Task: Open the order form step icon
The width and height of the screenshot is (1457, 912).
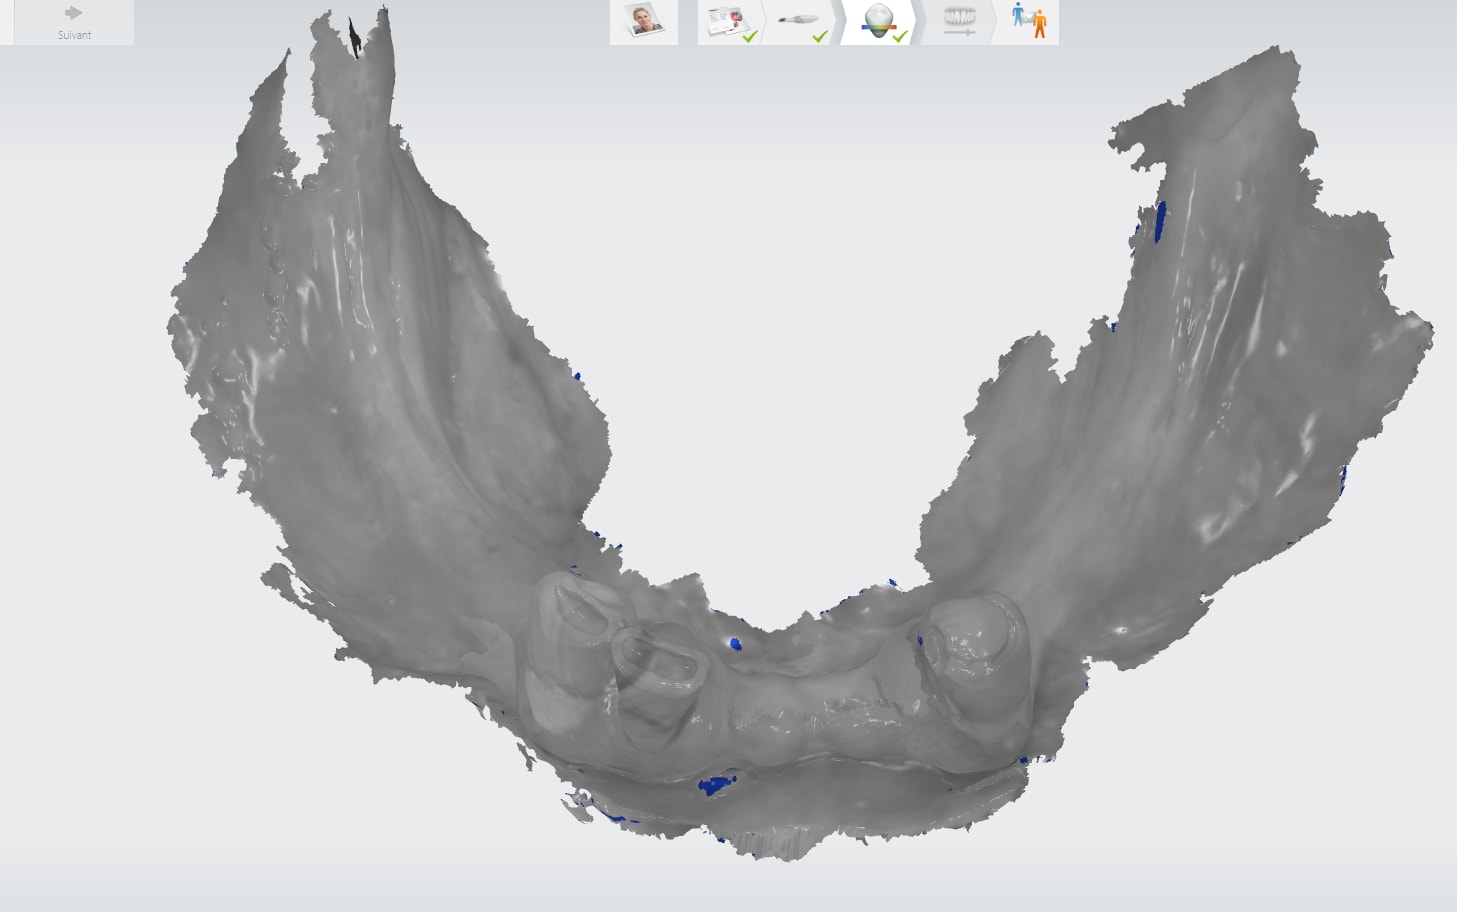Action: click(728, 21)
